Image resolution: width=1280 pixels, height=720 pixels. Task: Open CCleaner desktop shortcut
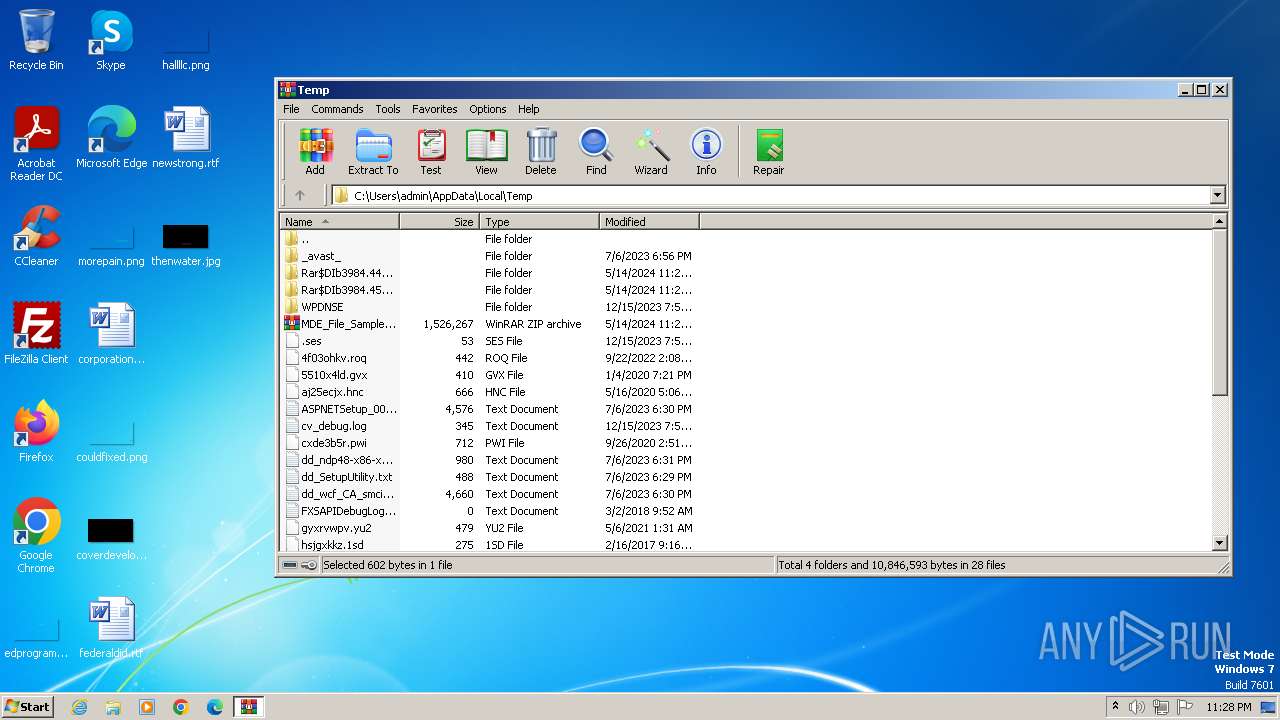point(36,236)
